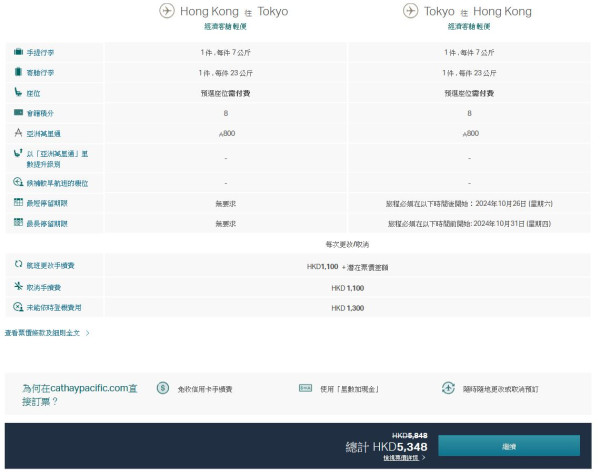Click the 座位 row label
Screen dimensions: 600x475
[x=33, y=93]
